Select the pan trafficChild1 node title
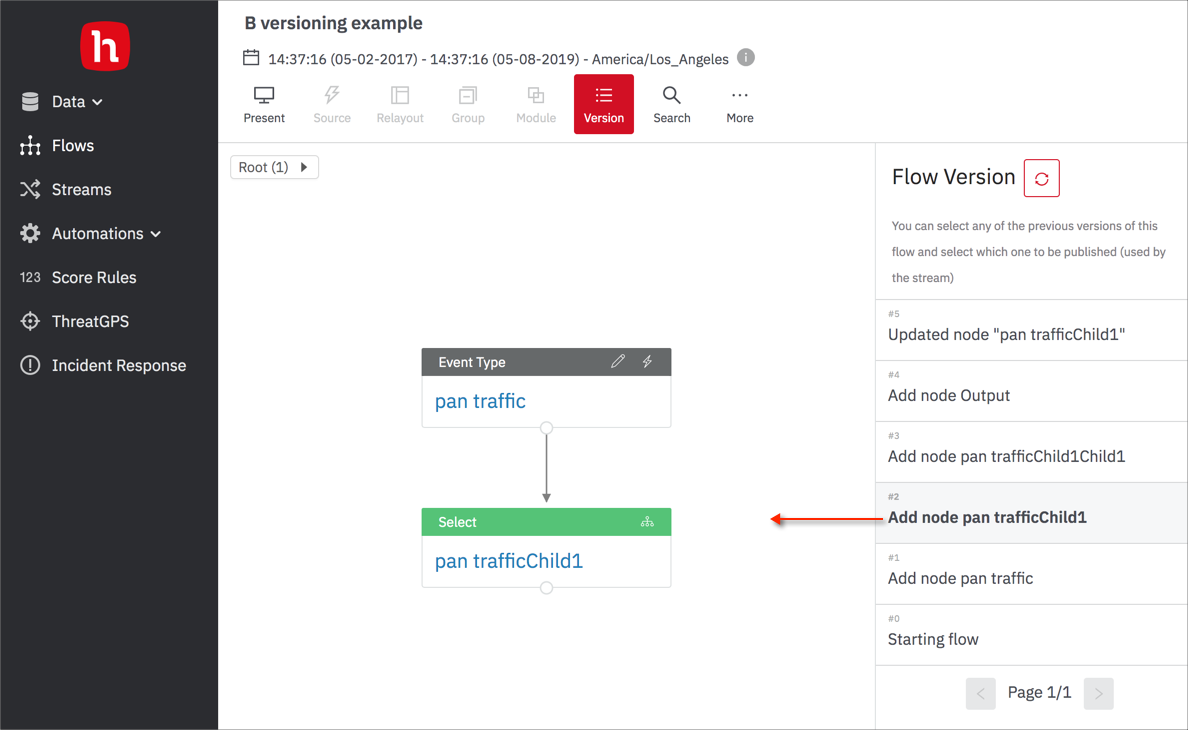The width and height of the screenshot is (1188, 730). (509, 561)
